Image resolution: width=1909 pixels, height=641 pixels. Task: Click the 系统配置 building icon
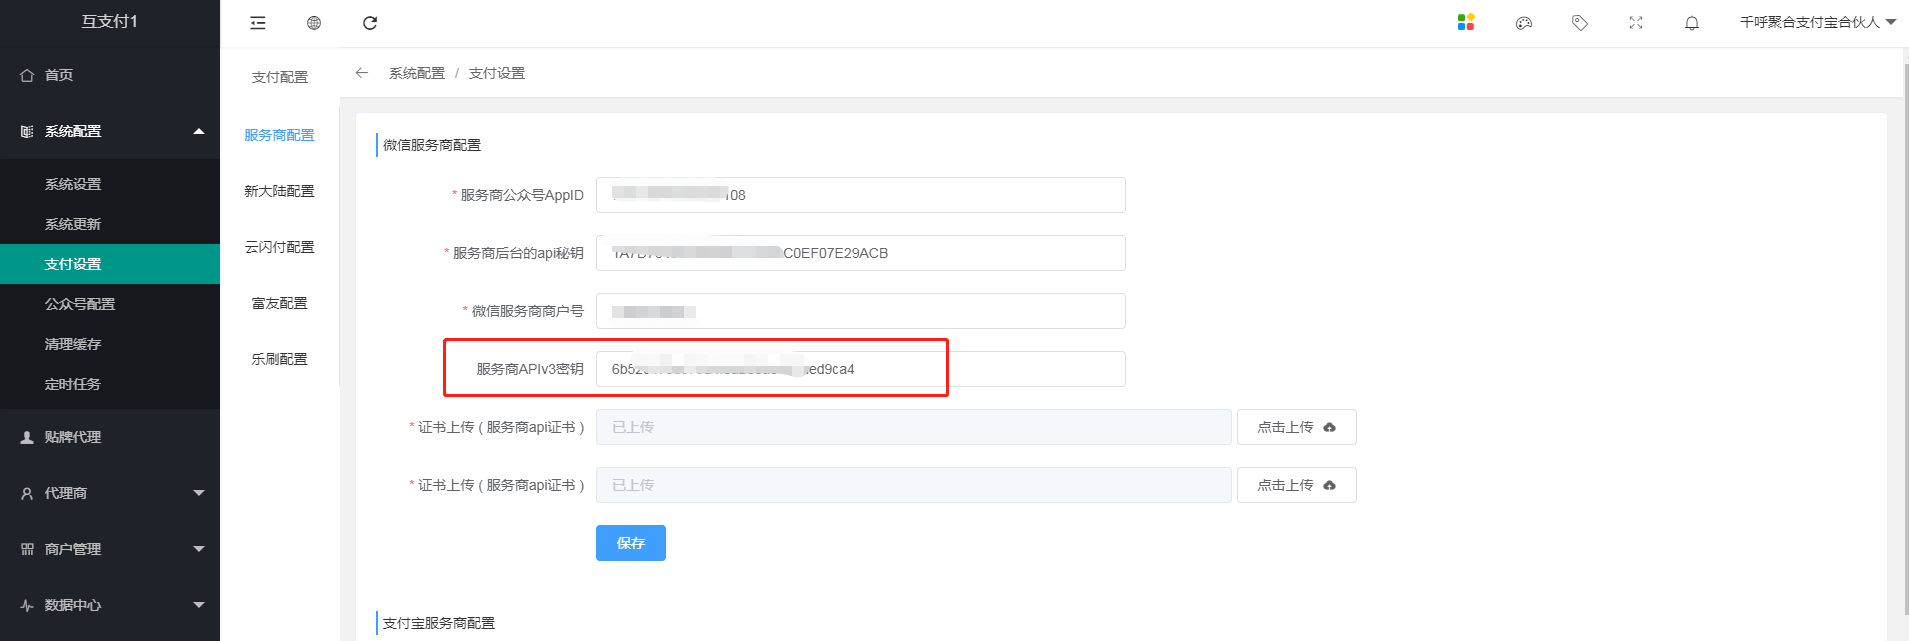click(27, 131)
